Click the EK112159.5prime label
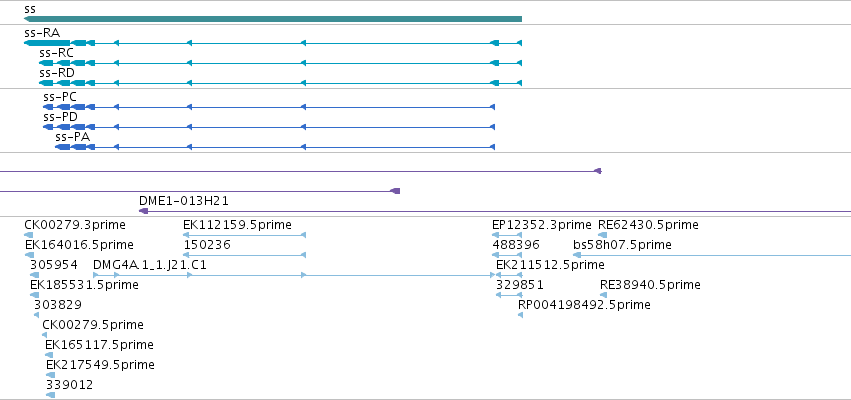851x400 pixels. point(237,225)
